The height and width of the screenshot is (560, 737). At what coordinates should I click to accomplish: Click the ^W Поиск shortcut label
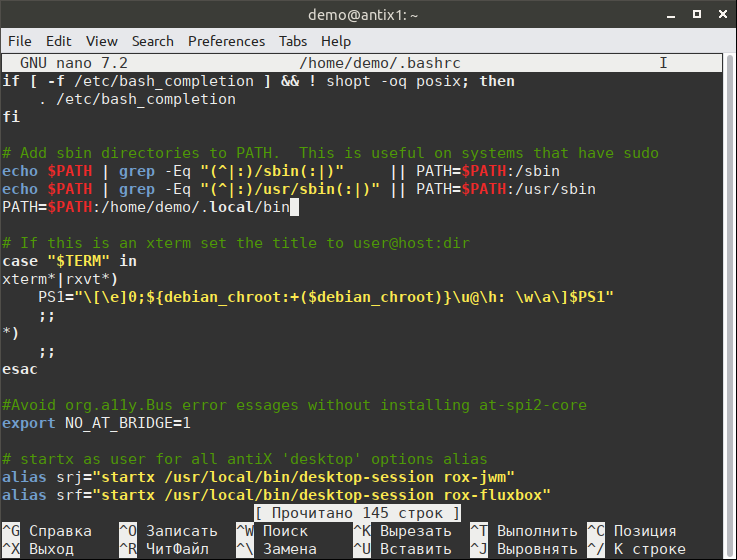272,531
